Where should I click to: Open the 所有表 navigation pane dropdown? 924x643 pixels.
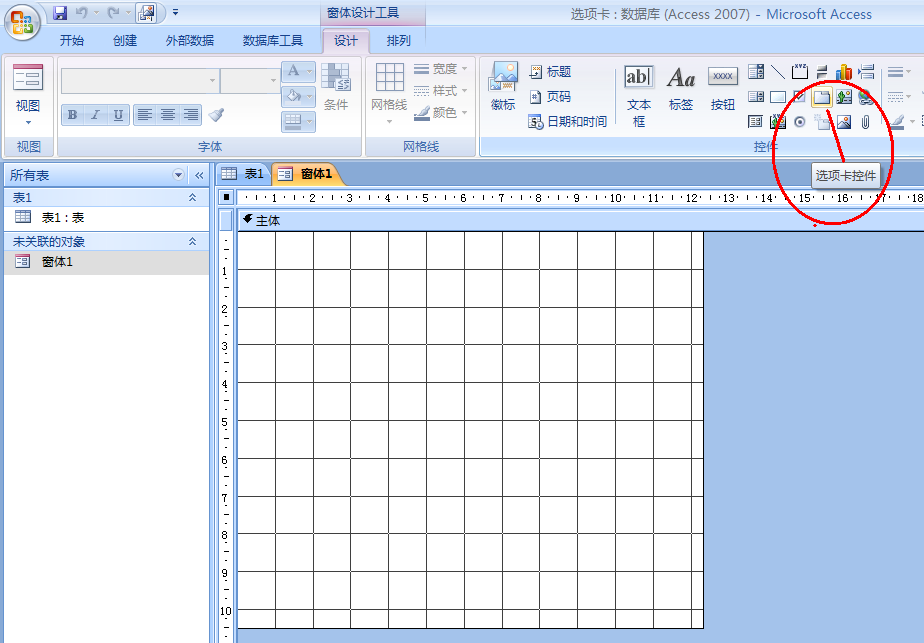pyautogui.click(x=179, y=175)
